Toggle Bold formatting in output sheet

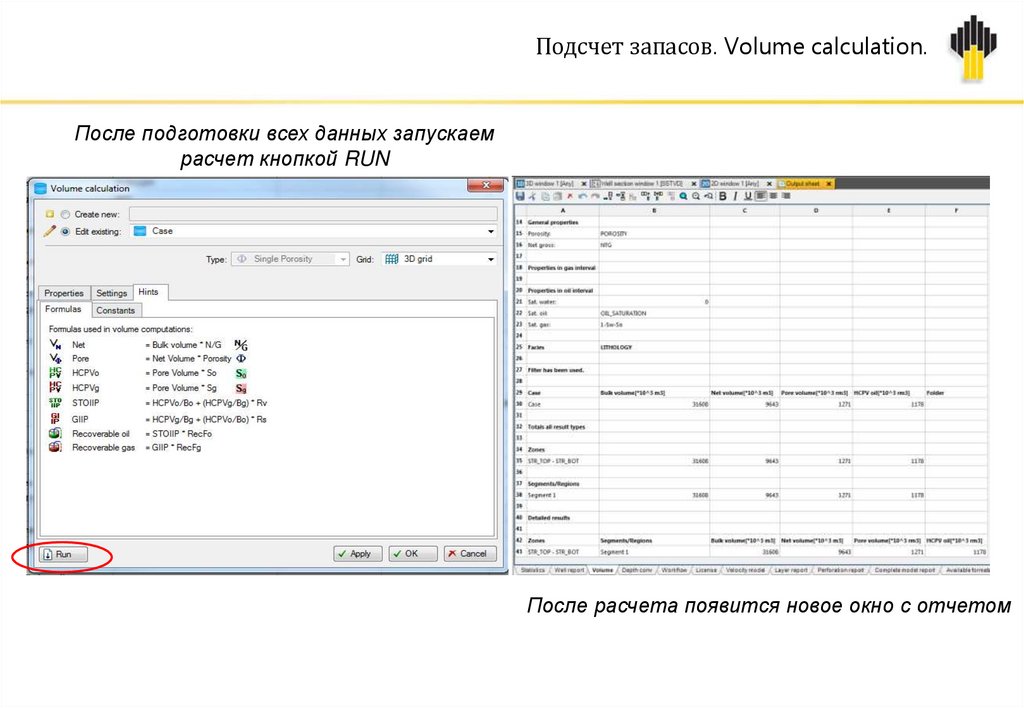tap(723, 196)
